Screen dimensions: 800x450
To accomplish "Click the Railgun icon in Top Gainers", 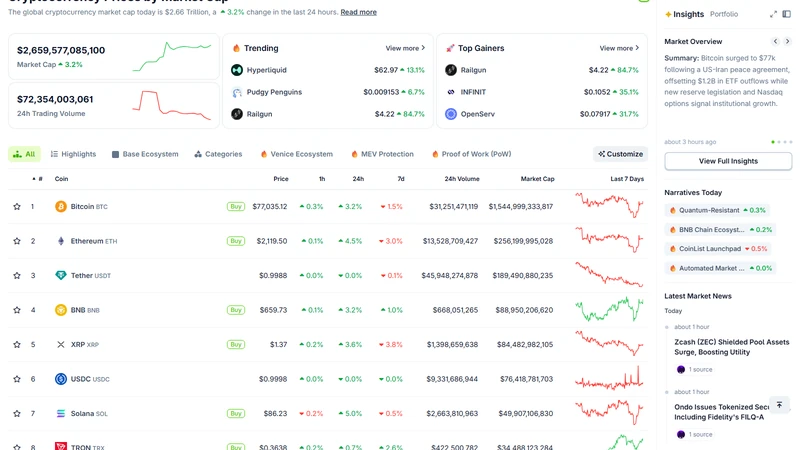I will [451, 70].
